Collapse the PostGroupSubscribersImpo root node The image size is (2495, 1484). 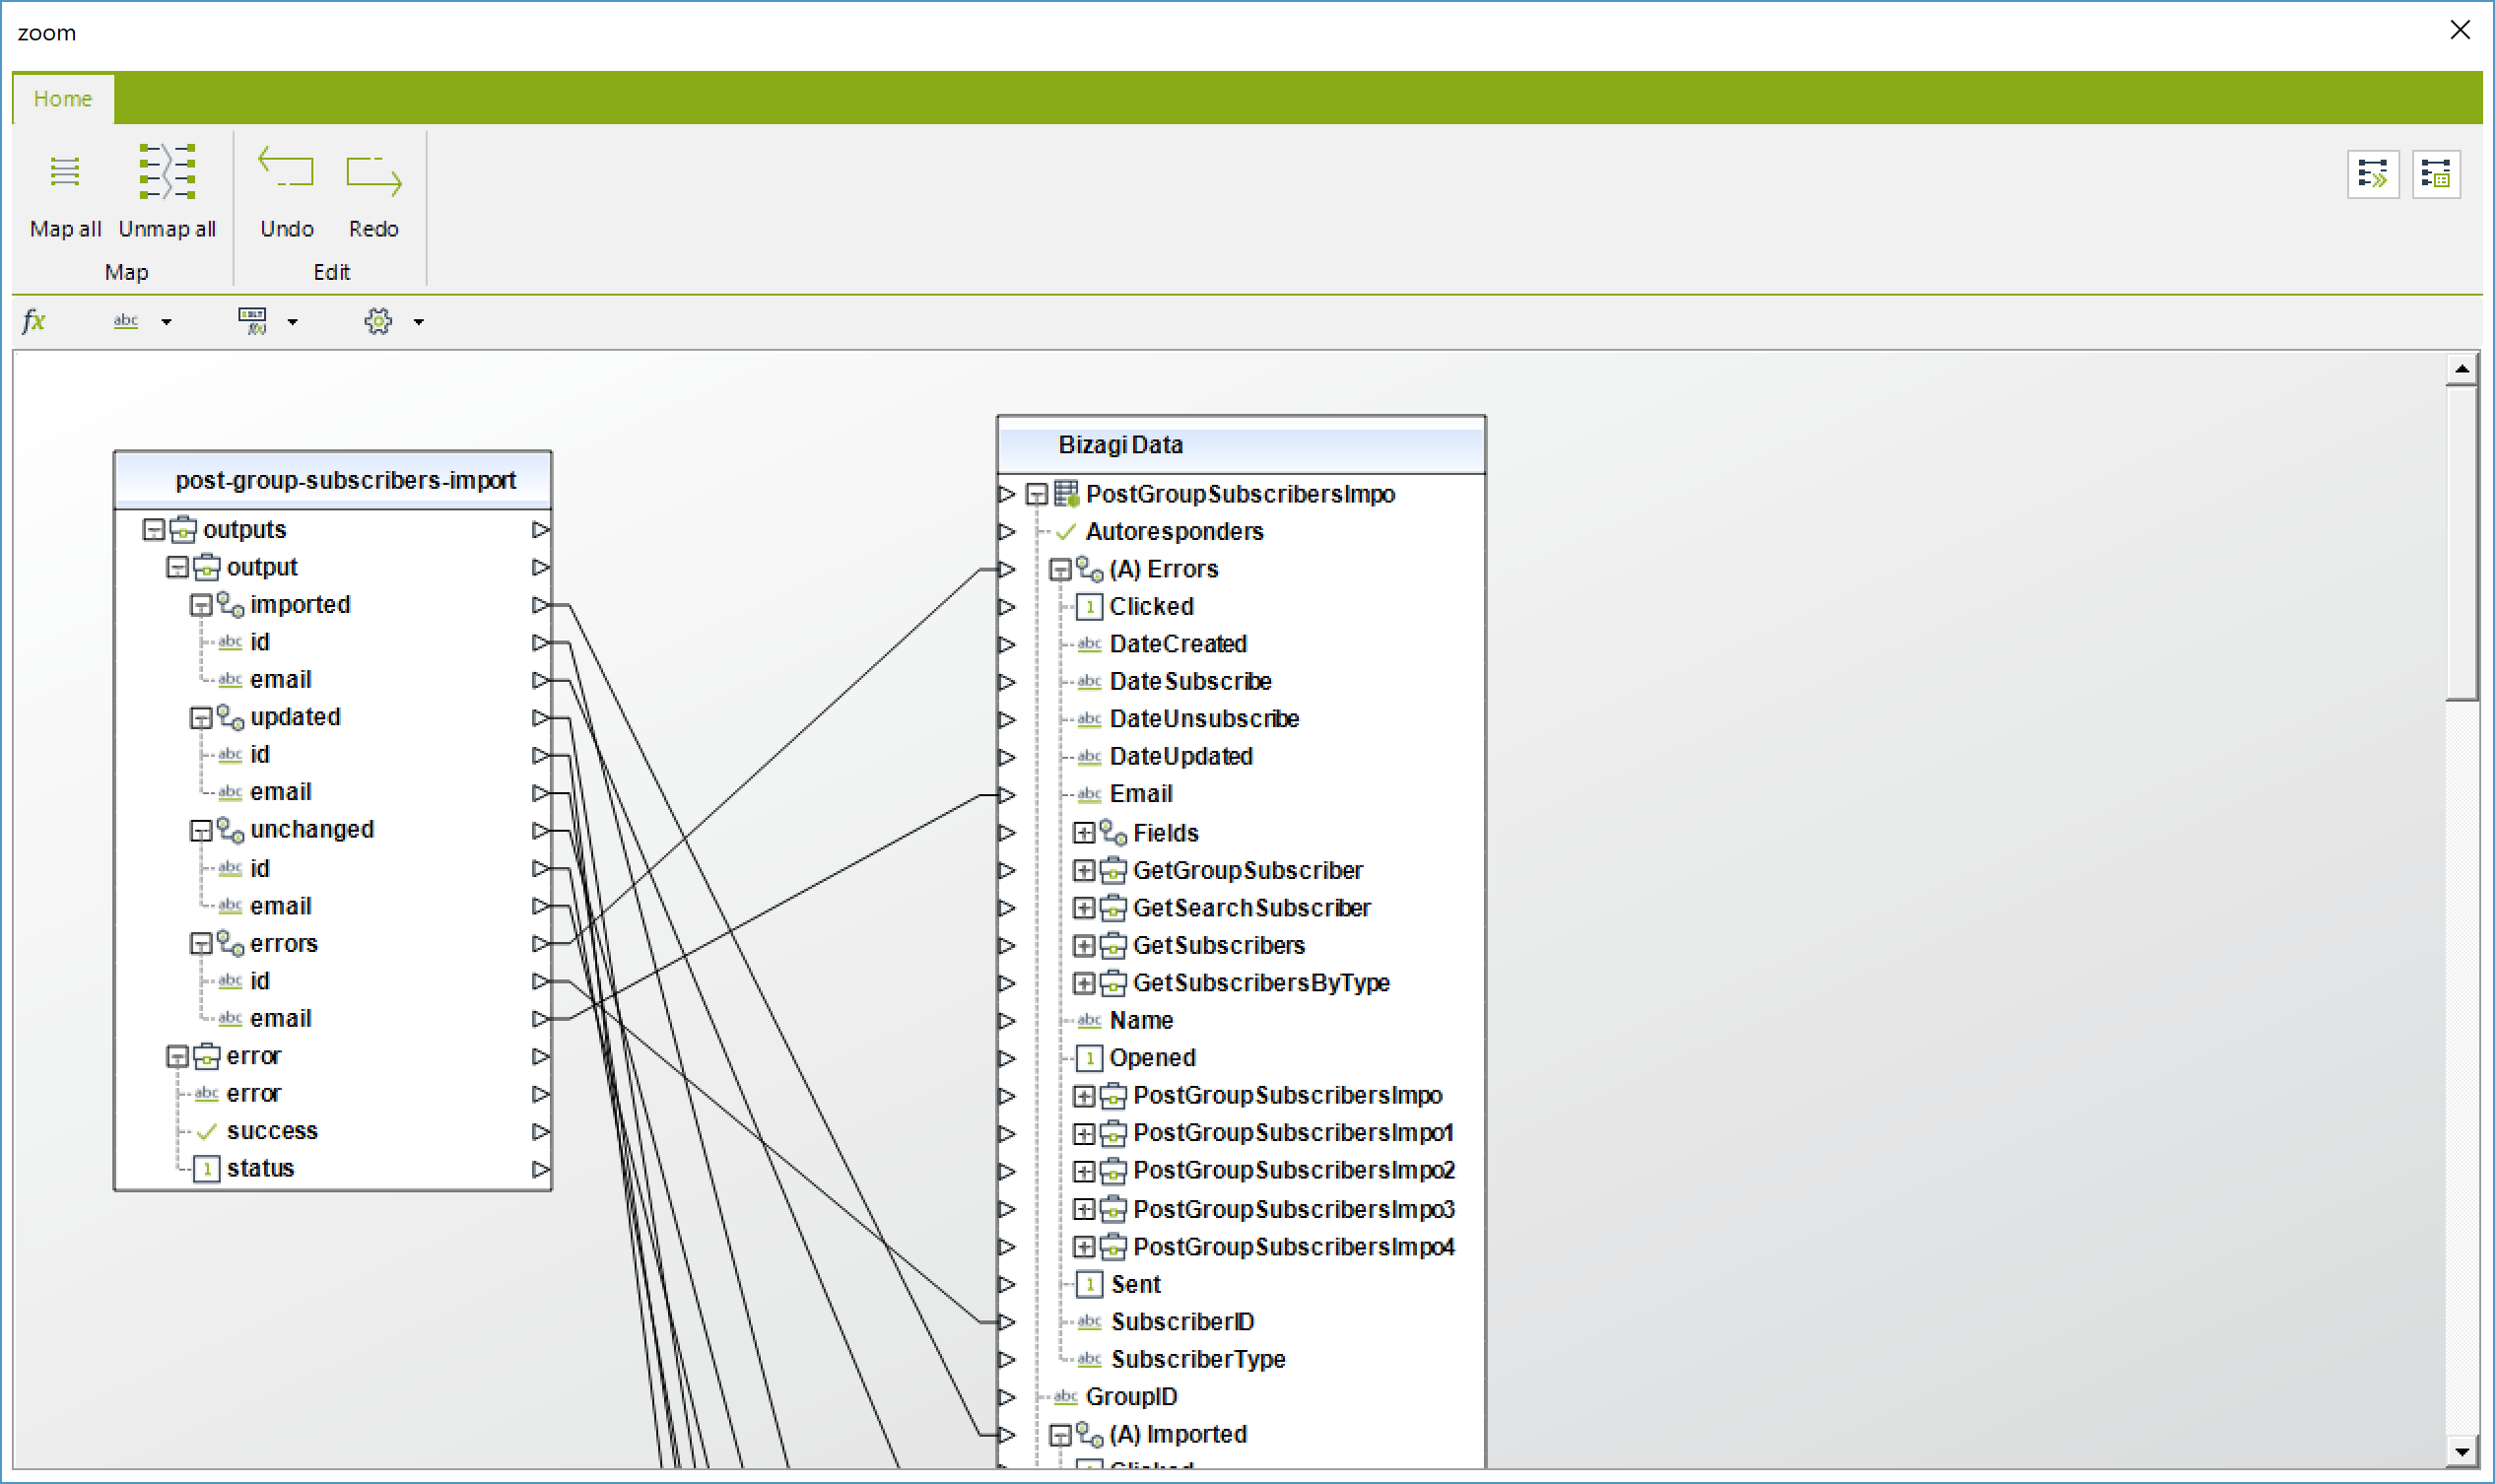coord(1037,494)
